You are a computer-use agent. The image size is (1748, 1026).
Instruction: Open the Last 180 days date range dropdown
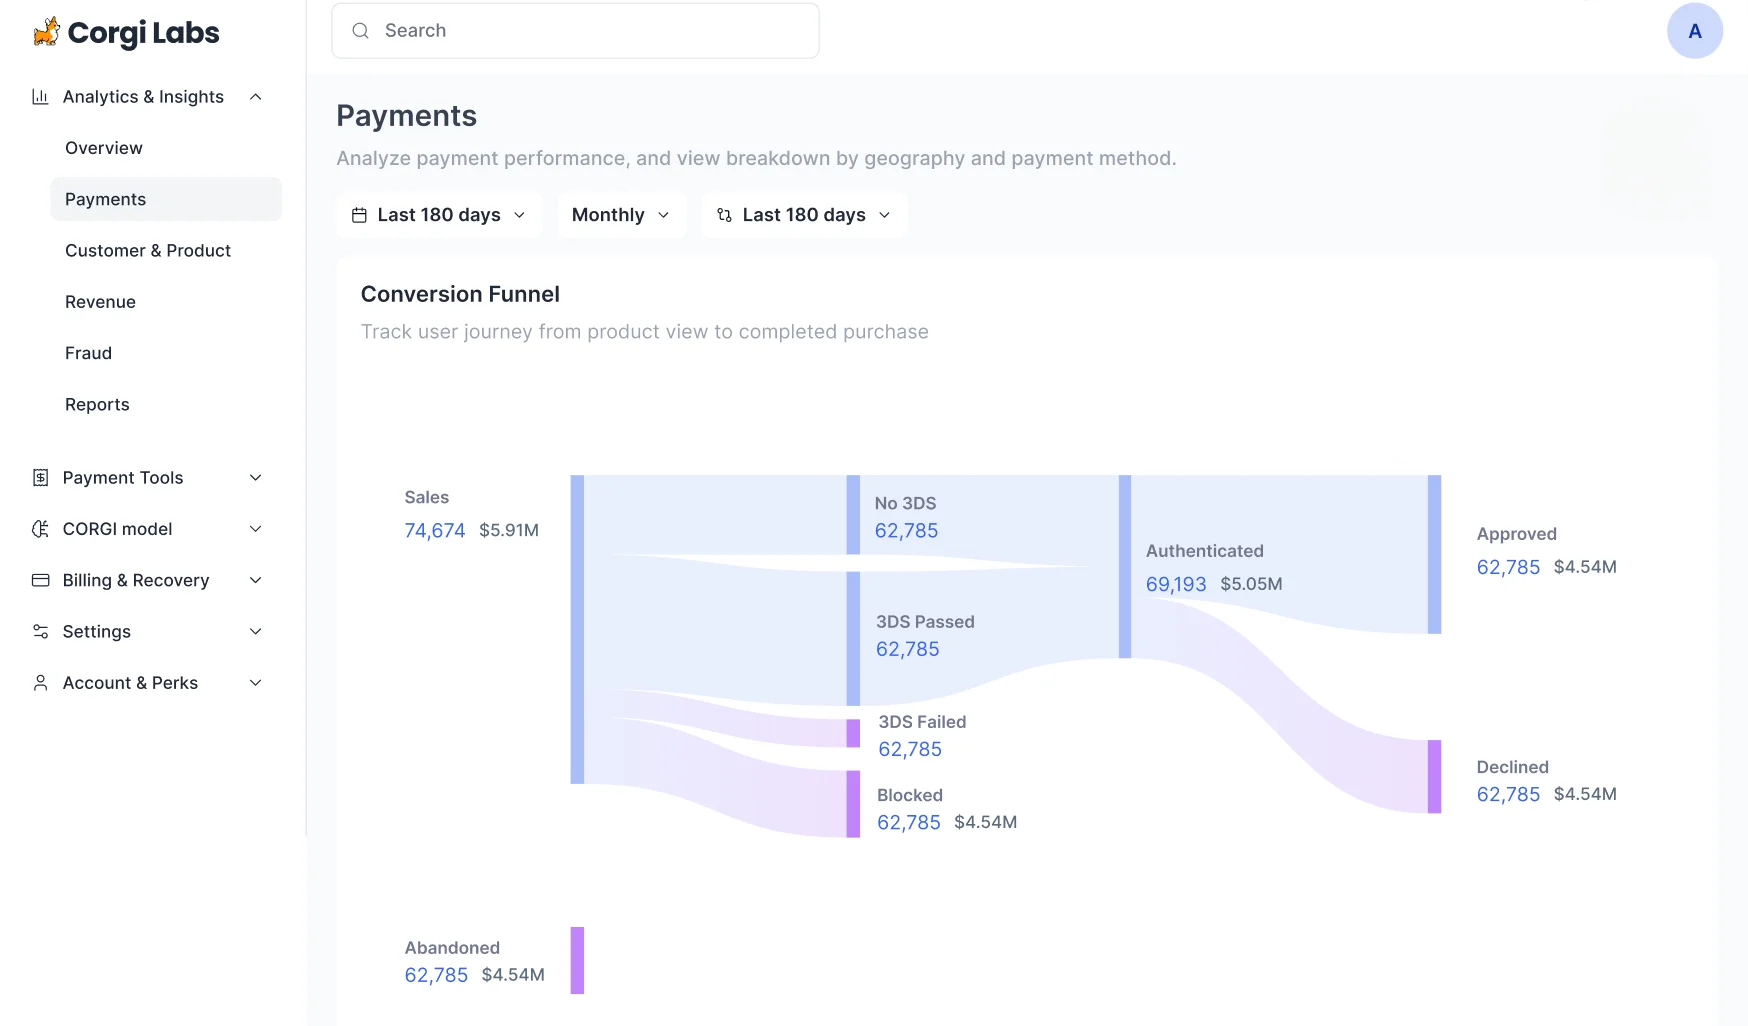click(438, 214)
